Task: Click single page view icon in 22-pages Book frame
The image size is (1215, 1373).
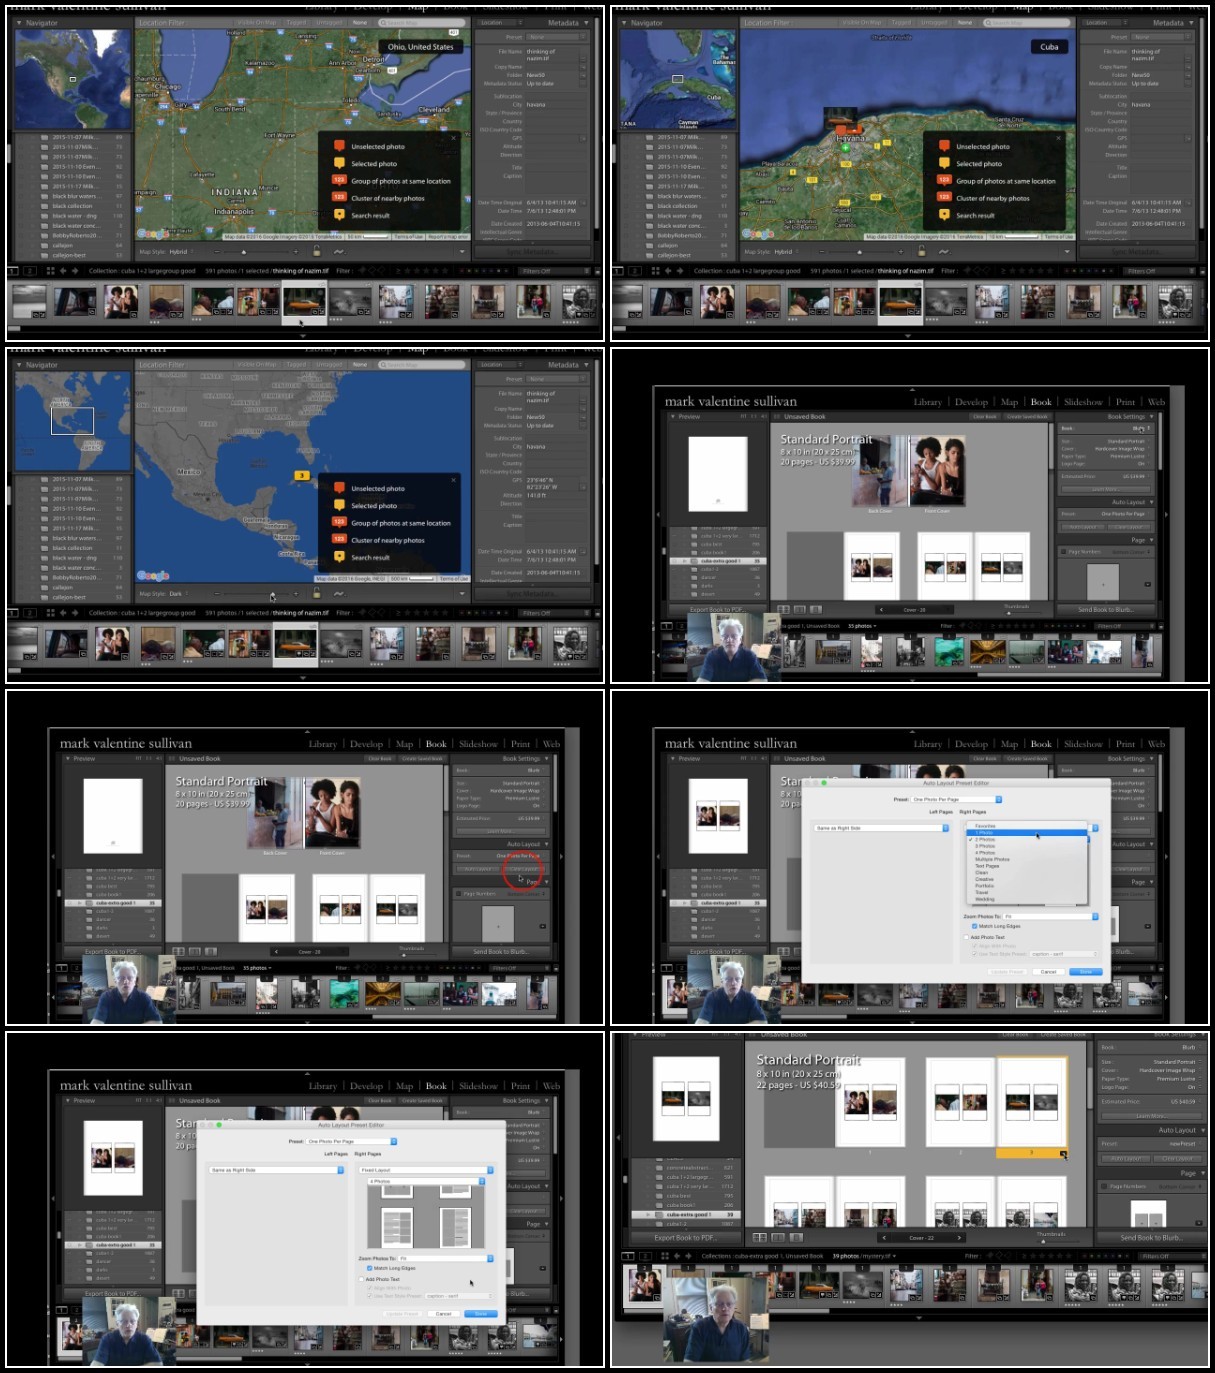Action: [x=798, y=1237]
